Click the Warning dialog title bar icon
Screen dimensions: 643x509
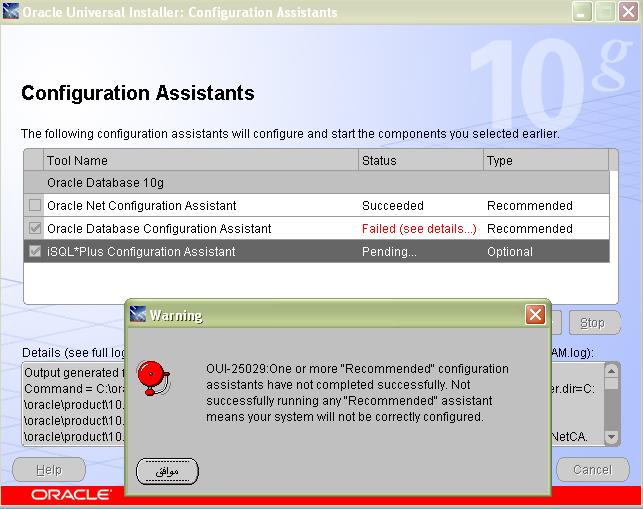coord(138,315)
